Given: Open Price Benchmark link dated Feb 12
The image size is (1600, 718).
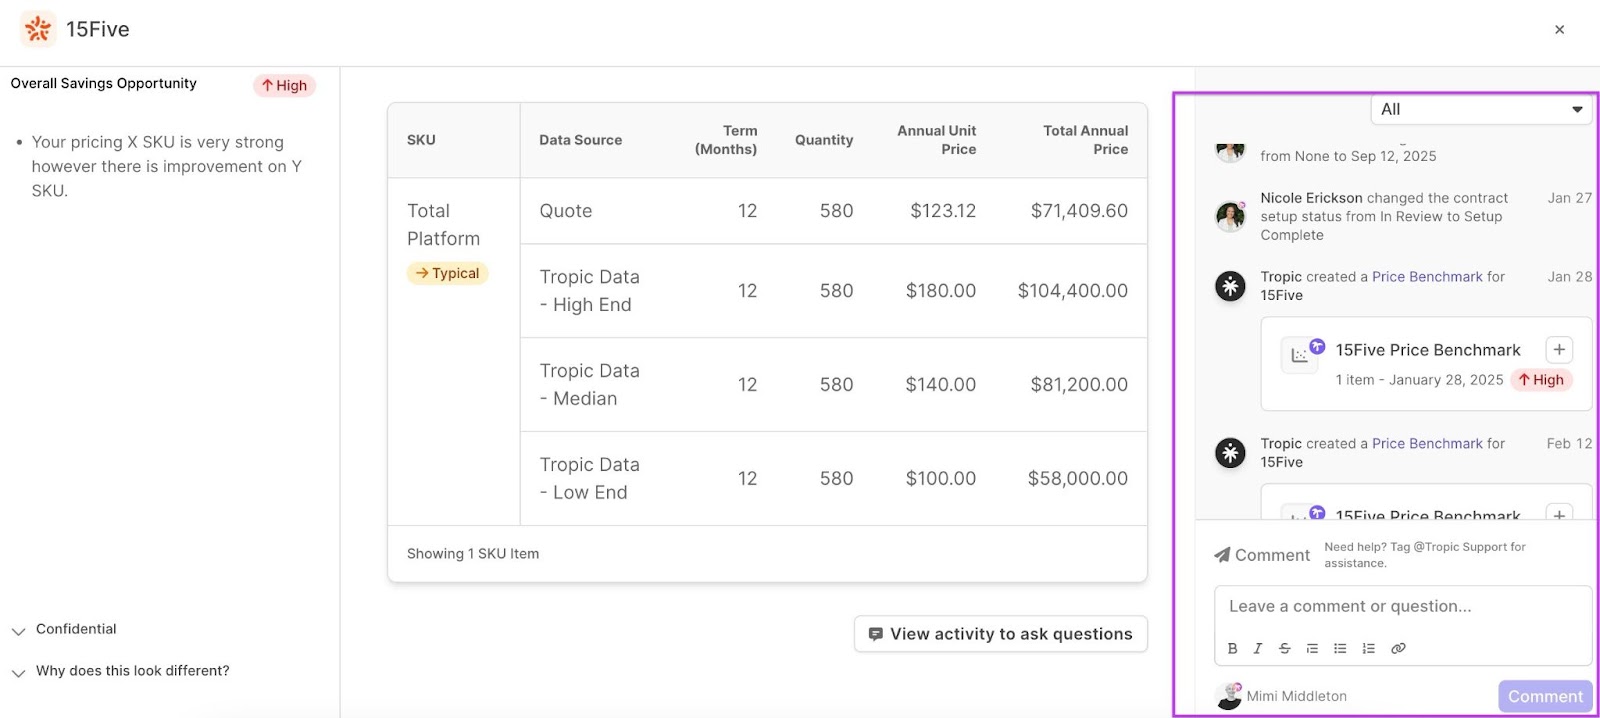Looking at the screenshot, I should tap(1427, 444).
